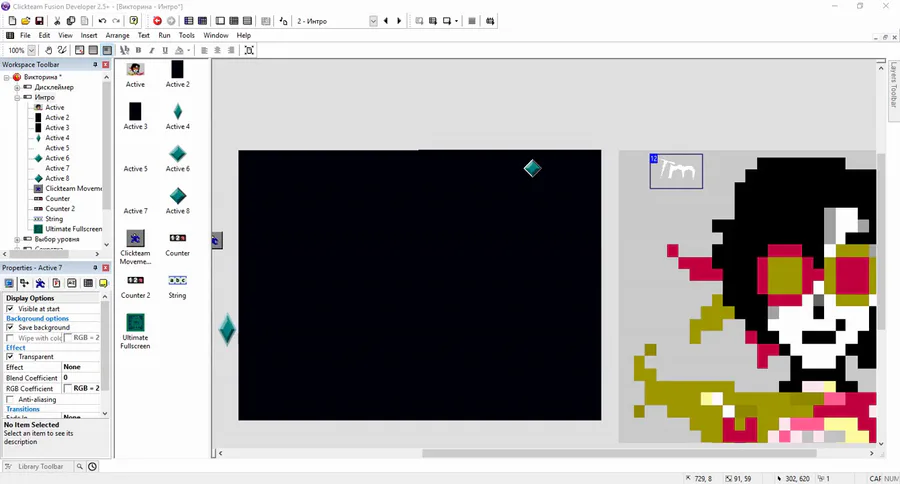Viewport: 900px width, 484px height.
Task: Go to the previous frame arrow
Action: coord(386,21)
